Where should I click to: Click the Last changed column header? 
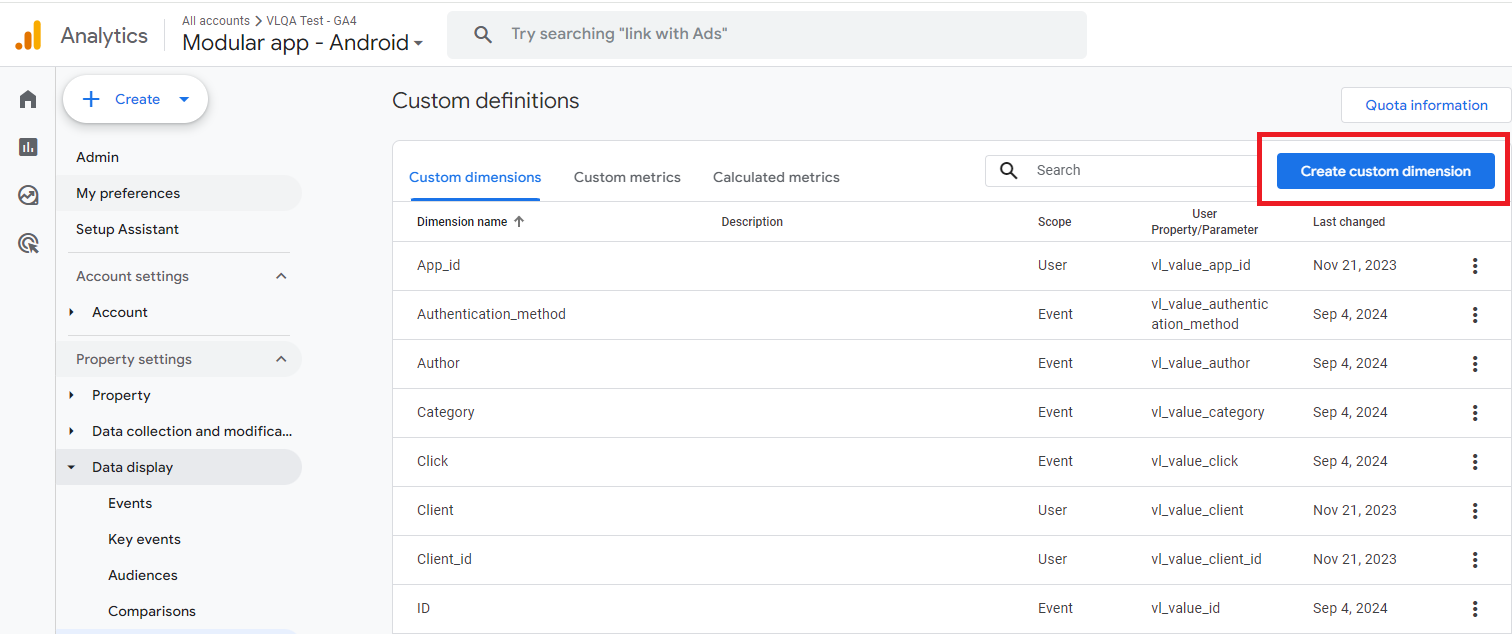pyautogui.click(x=1349, y=222)
